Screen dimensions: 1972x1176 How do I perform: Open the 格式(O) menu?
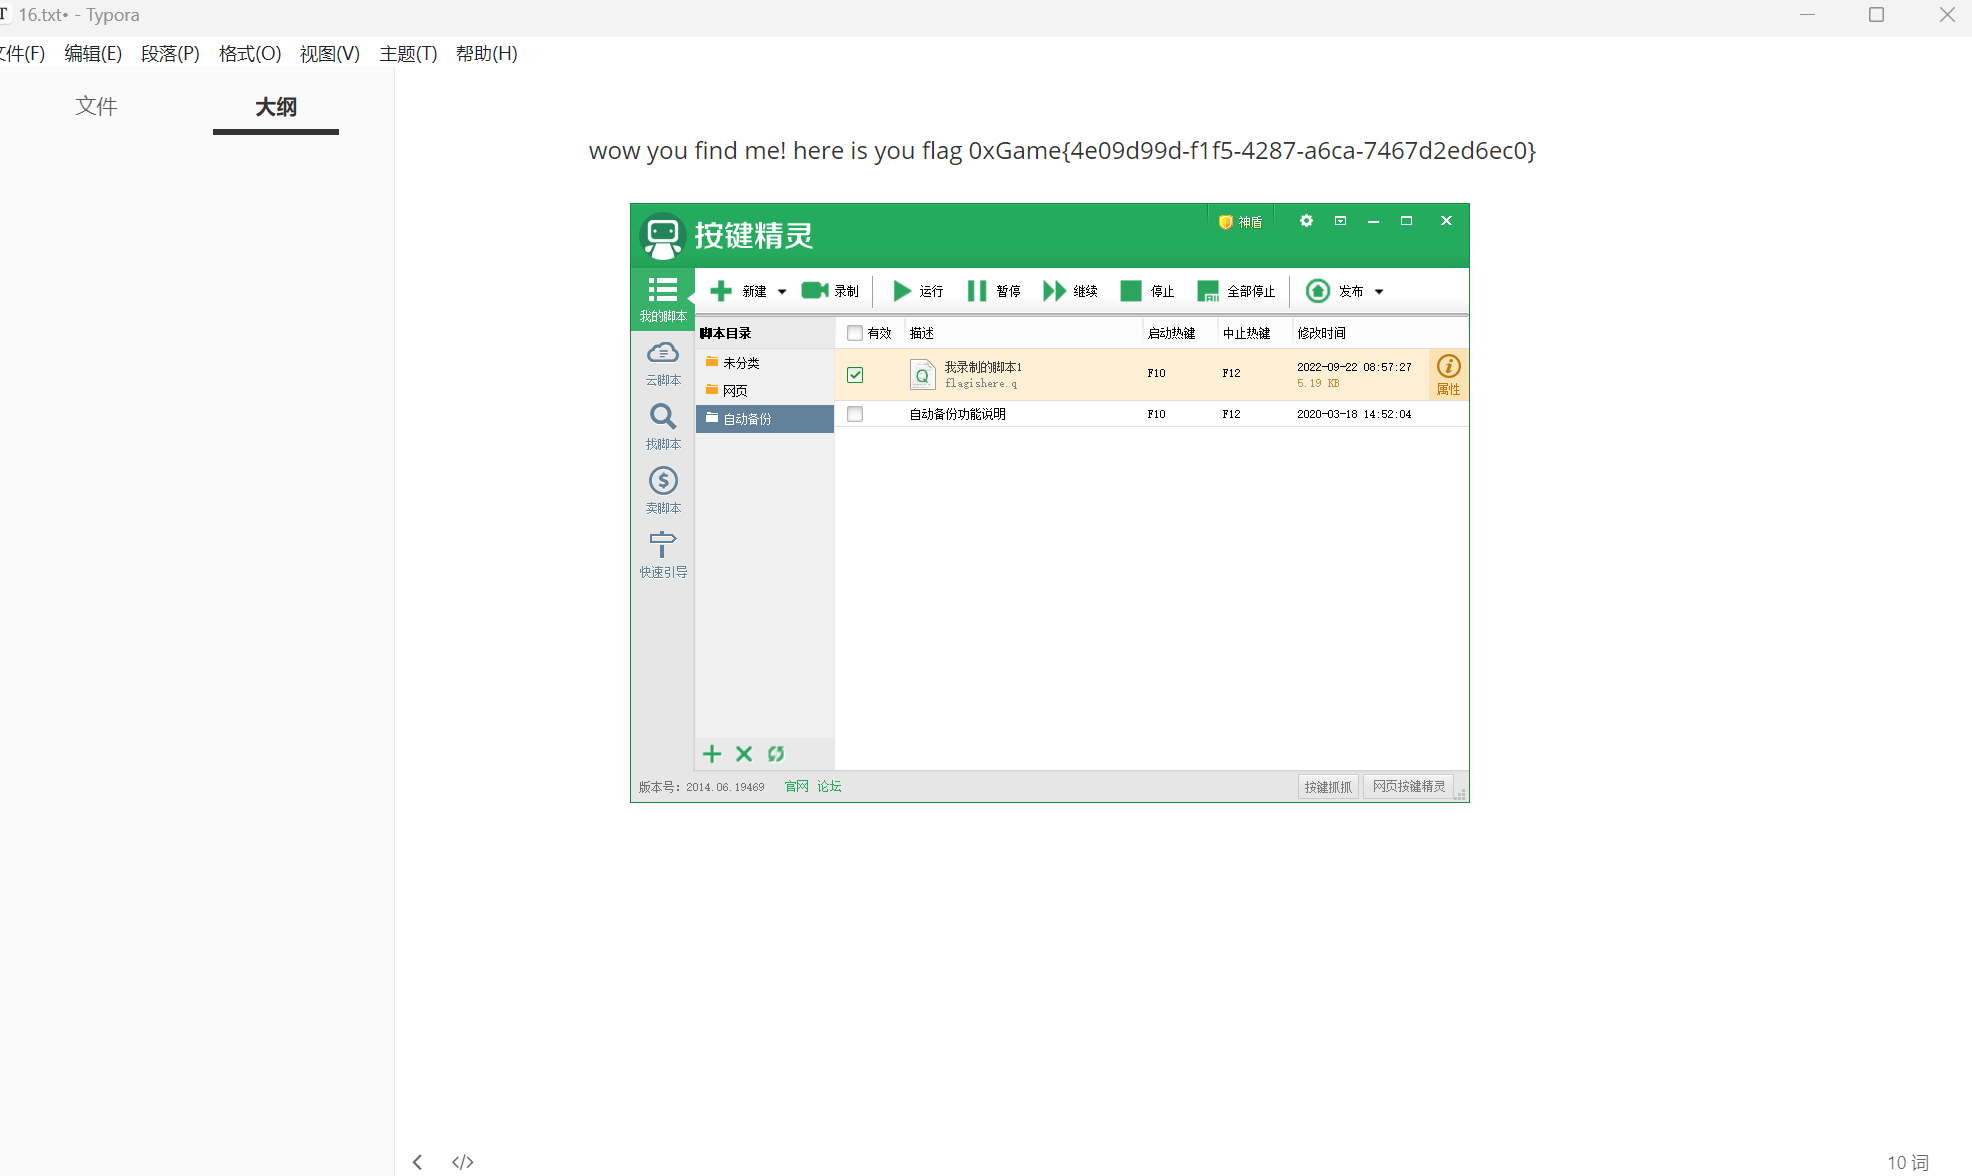250,53
